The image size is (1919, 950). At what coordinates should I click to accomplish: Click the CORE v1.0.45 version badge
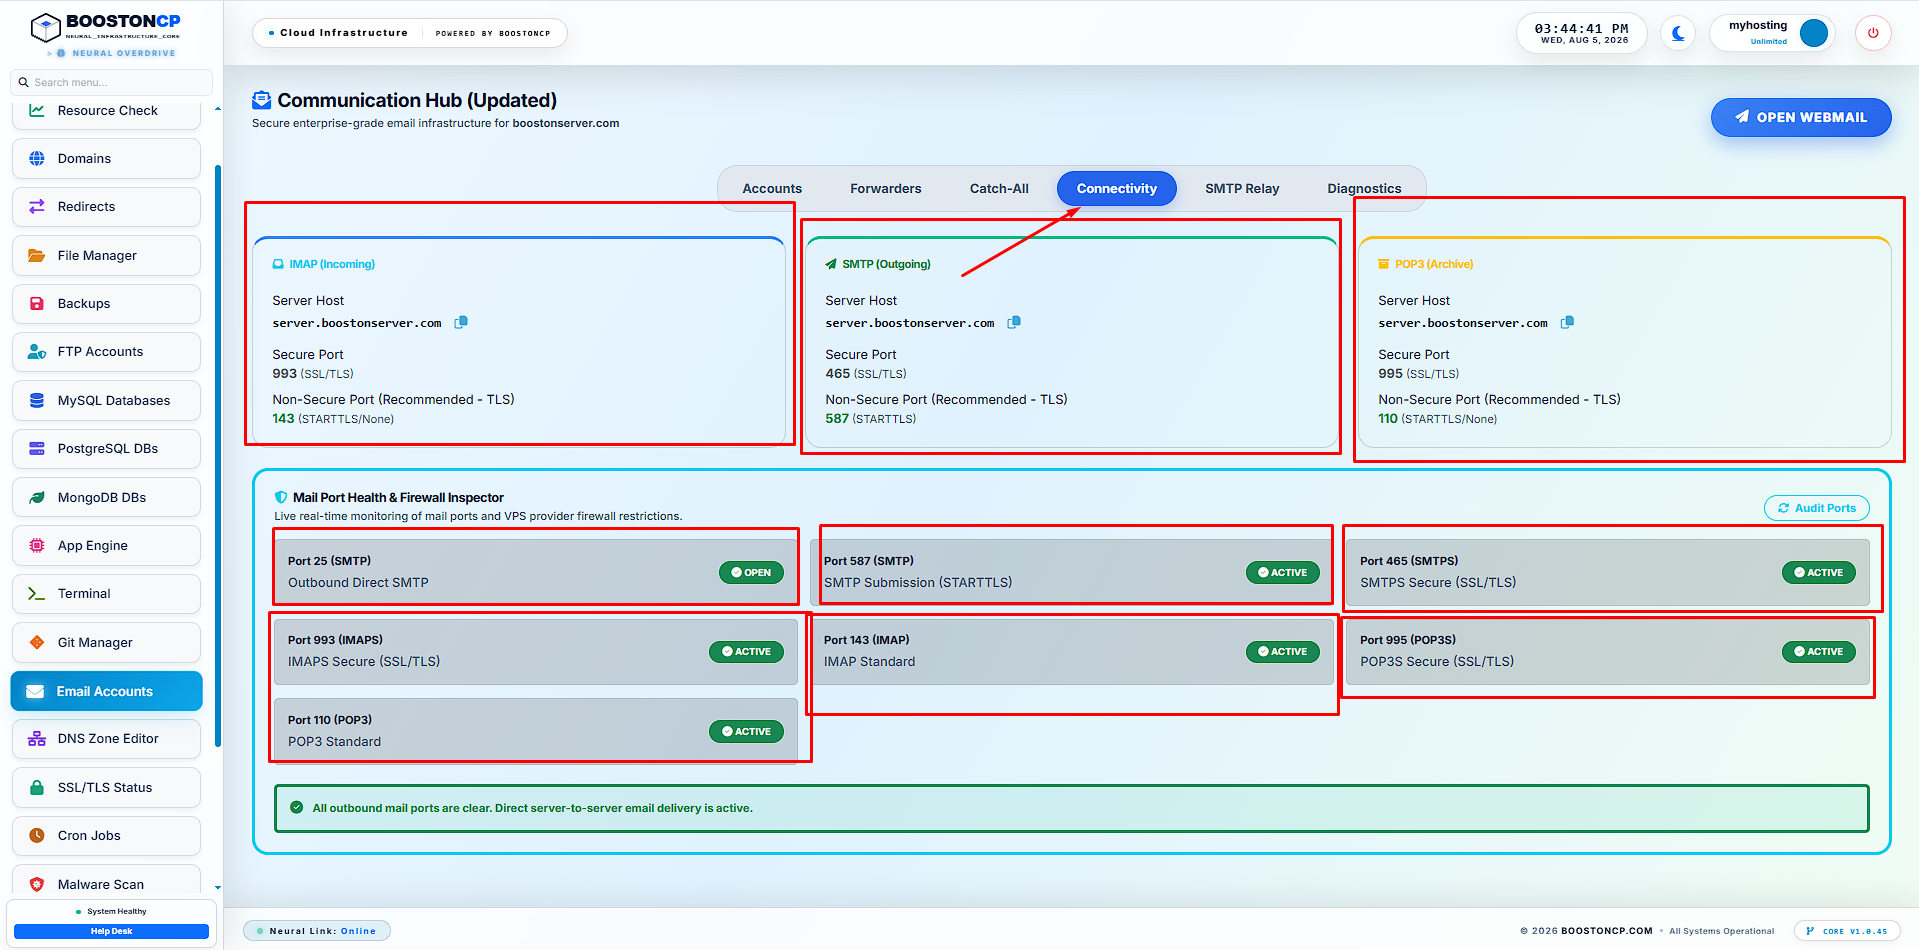click(x=1847, y=931)
